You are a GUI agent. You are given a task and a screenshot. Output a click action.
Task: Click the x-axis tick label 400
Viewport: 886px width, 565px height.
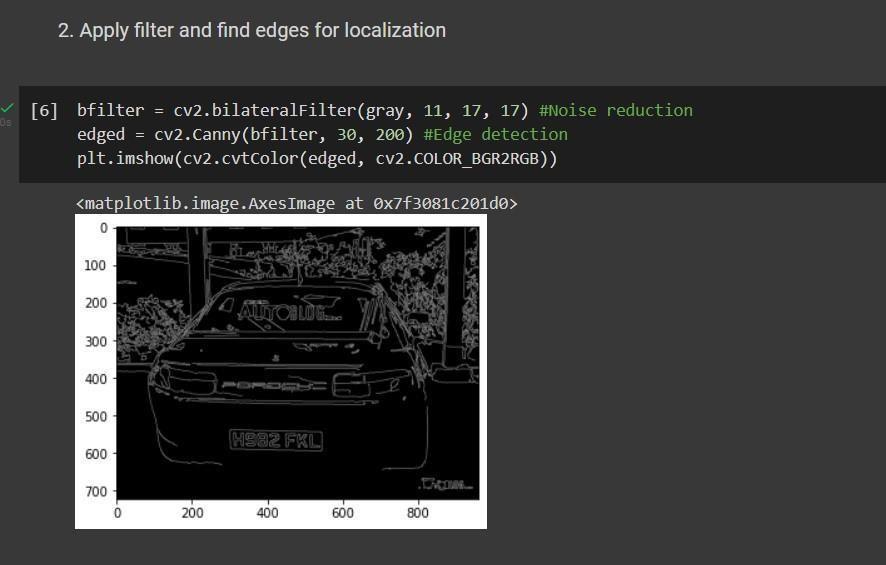click(267, 513)
